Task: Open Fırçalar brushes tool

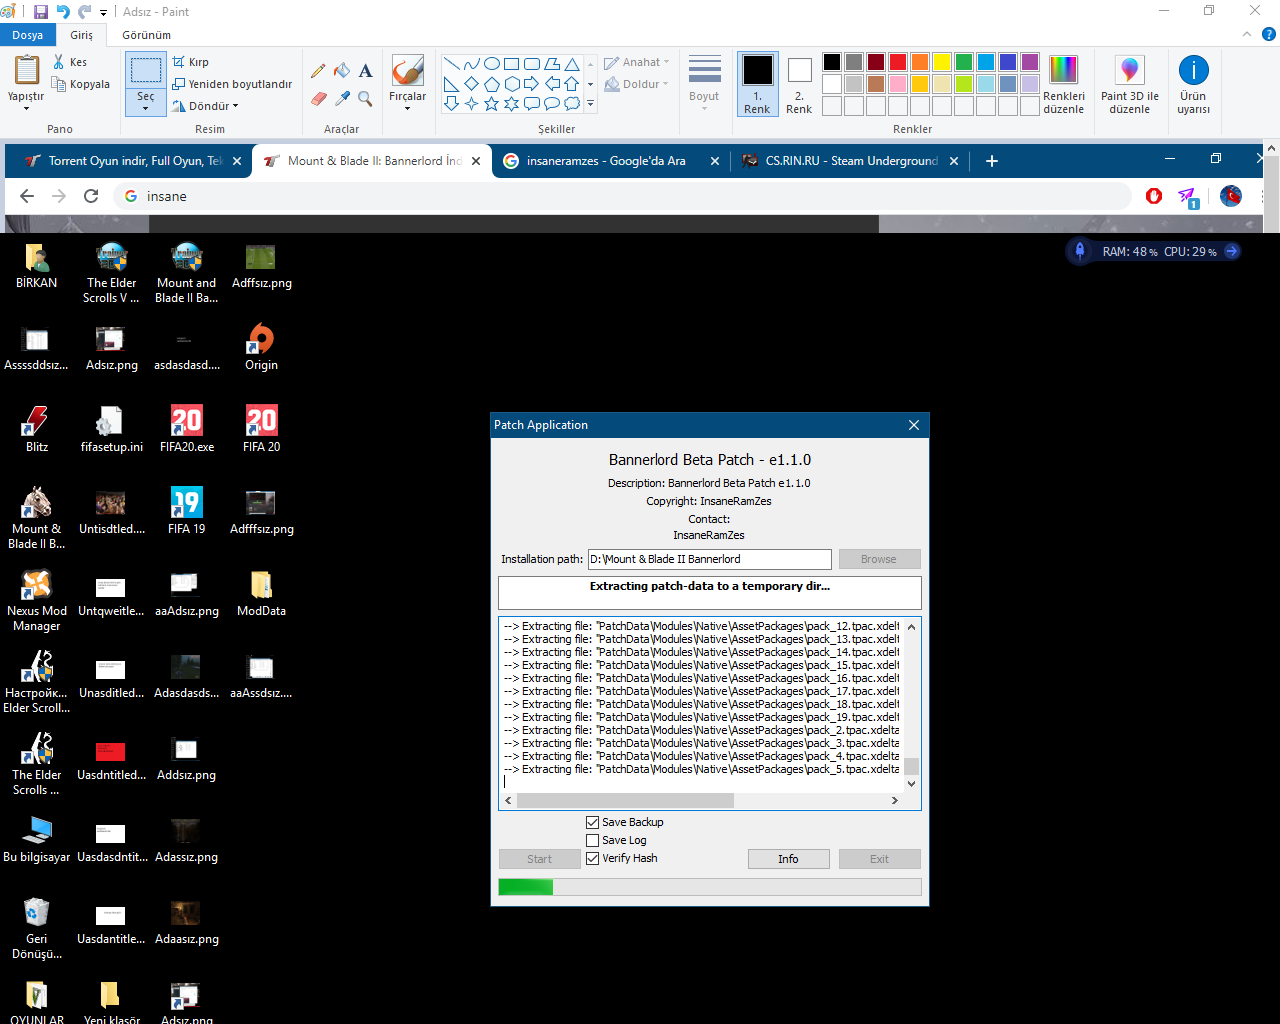Action: coord(407,82)
